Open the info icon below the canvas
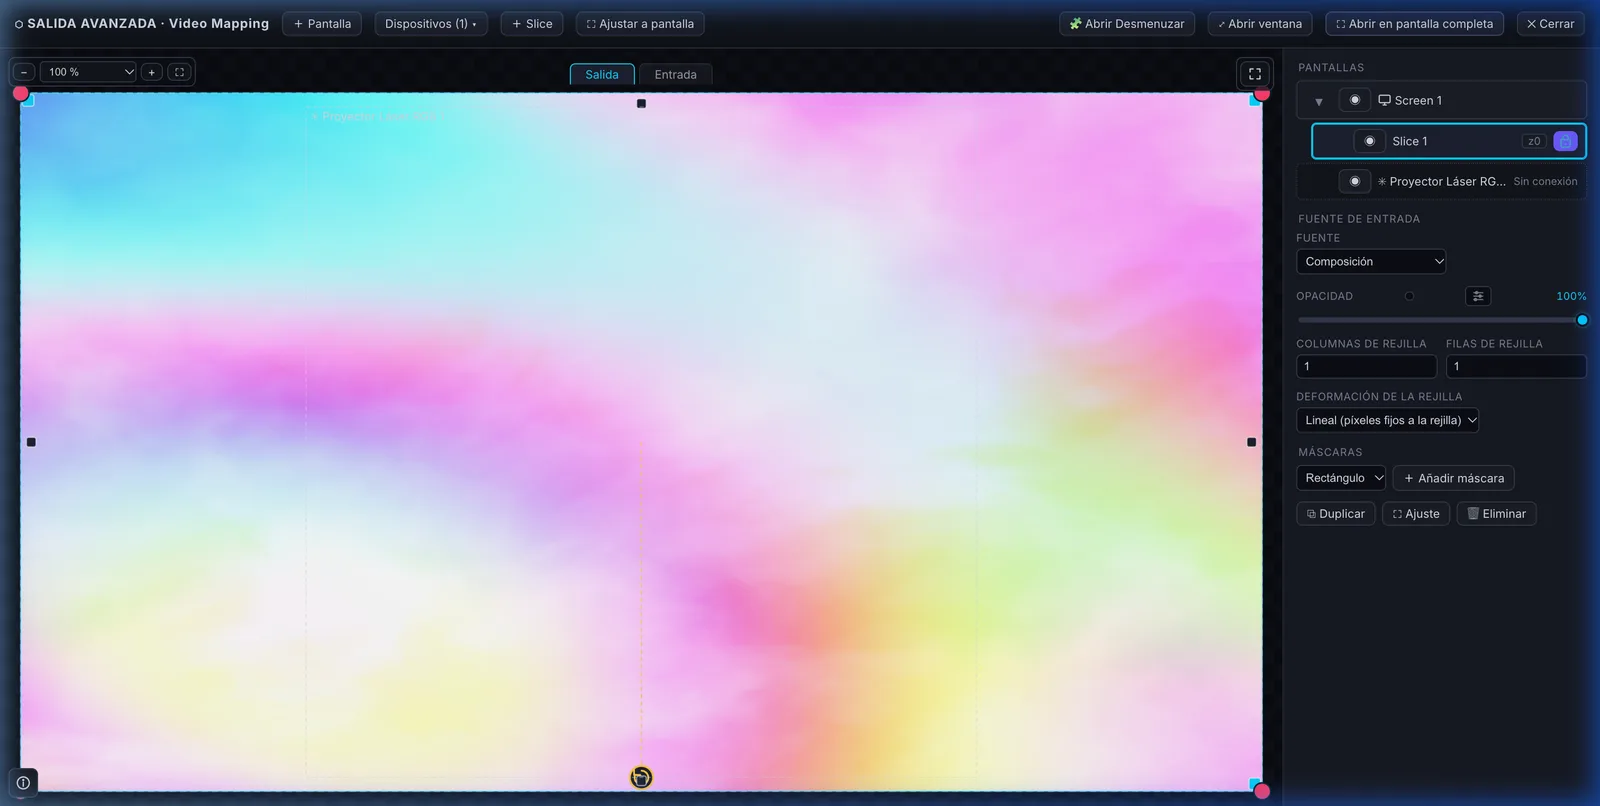This screenshot has width=1600, height=806. [x=23, y=783]
